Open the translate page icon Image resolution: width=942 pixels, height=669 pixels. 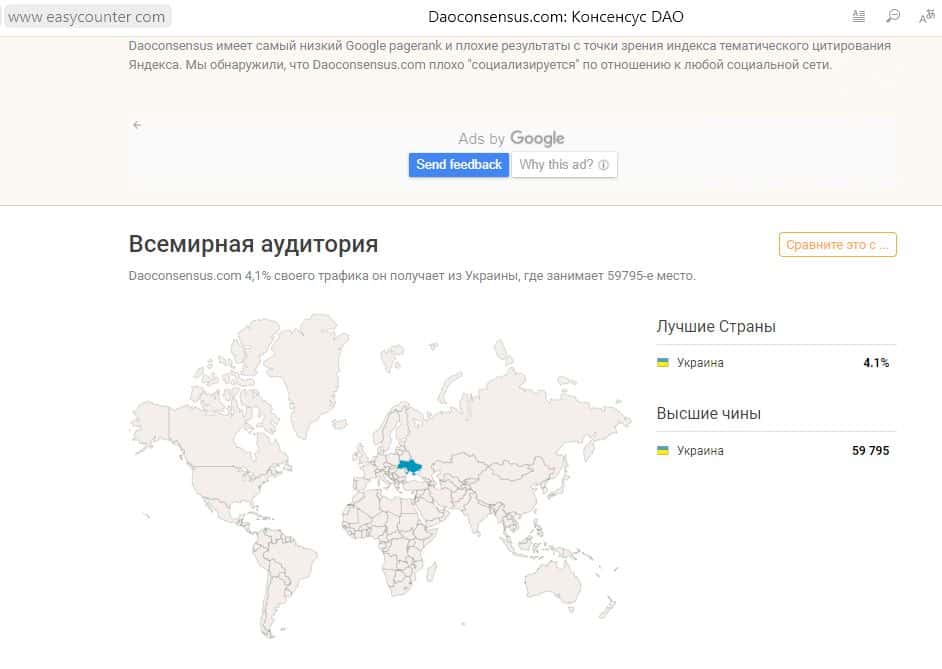926,17
